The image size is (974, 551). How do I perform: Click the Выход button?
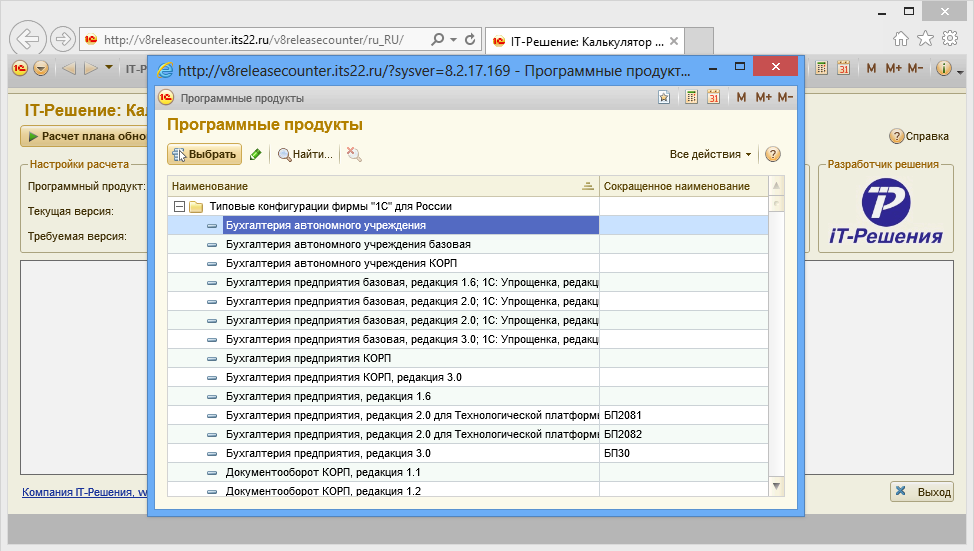pyautogui.click(x=922, y=492)
